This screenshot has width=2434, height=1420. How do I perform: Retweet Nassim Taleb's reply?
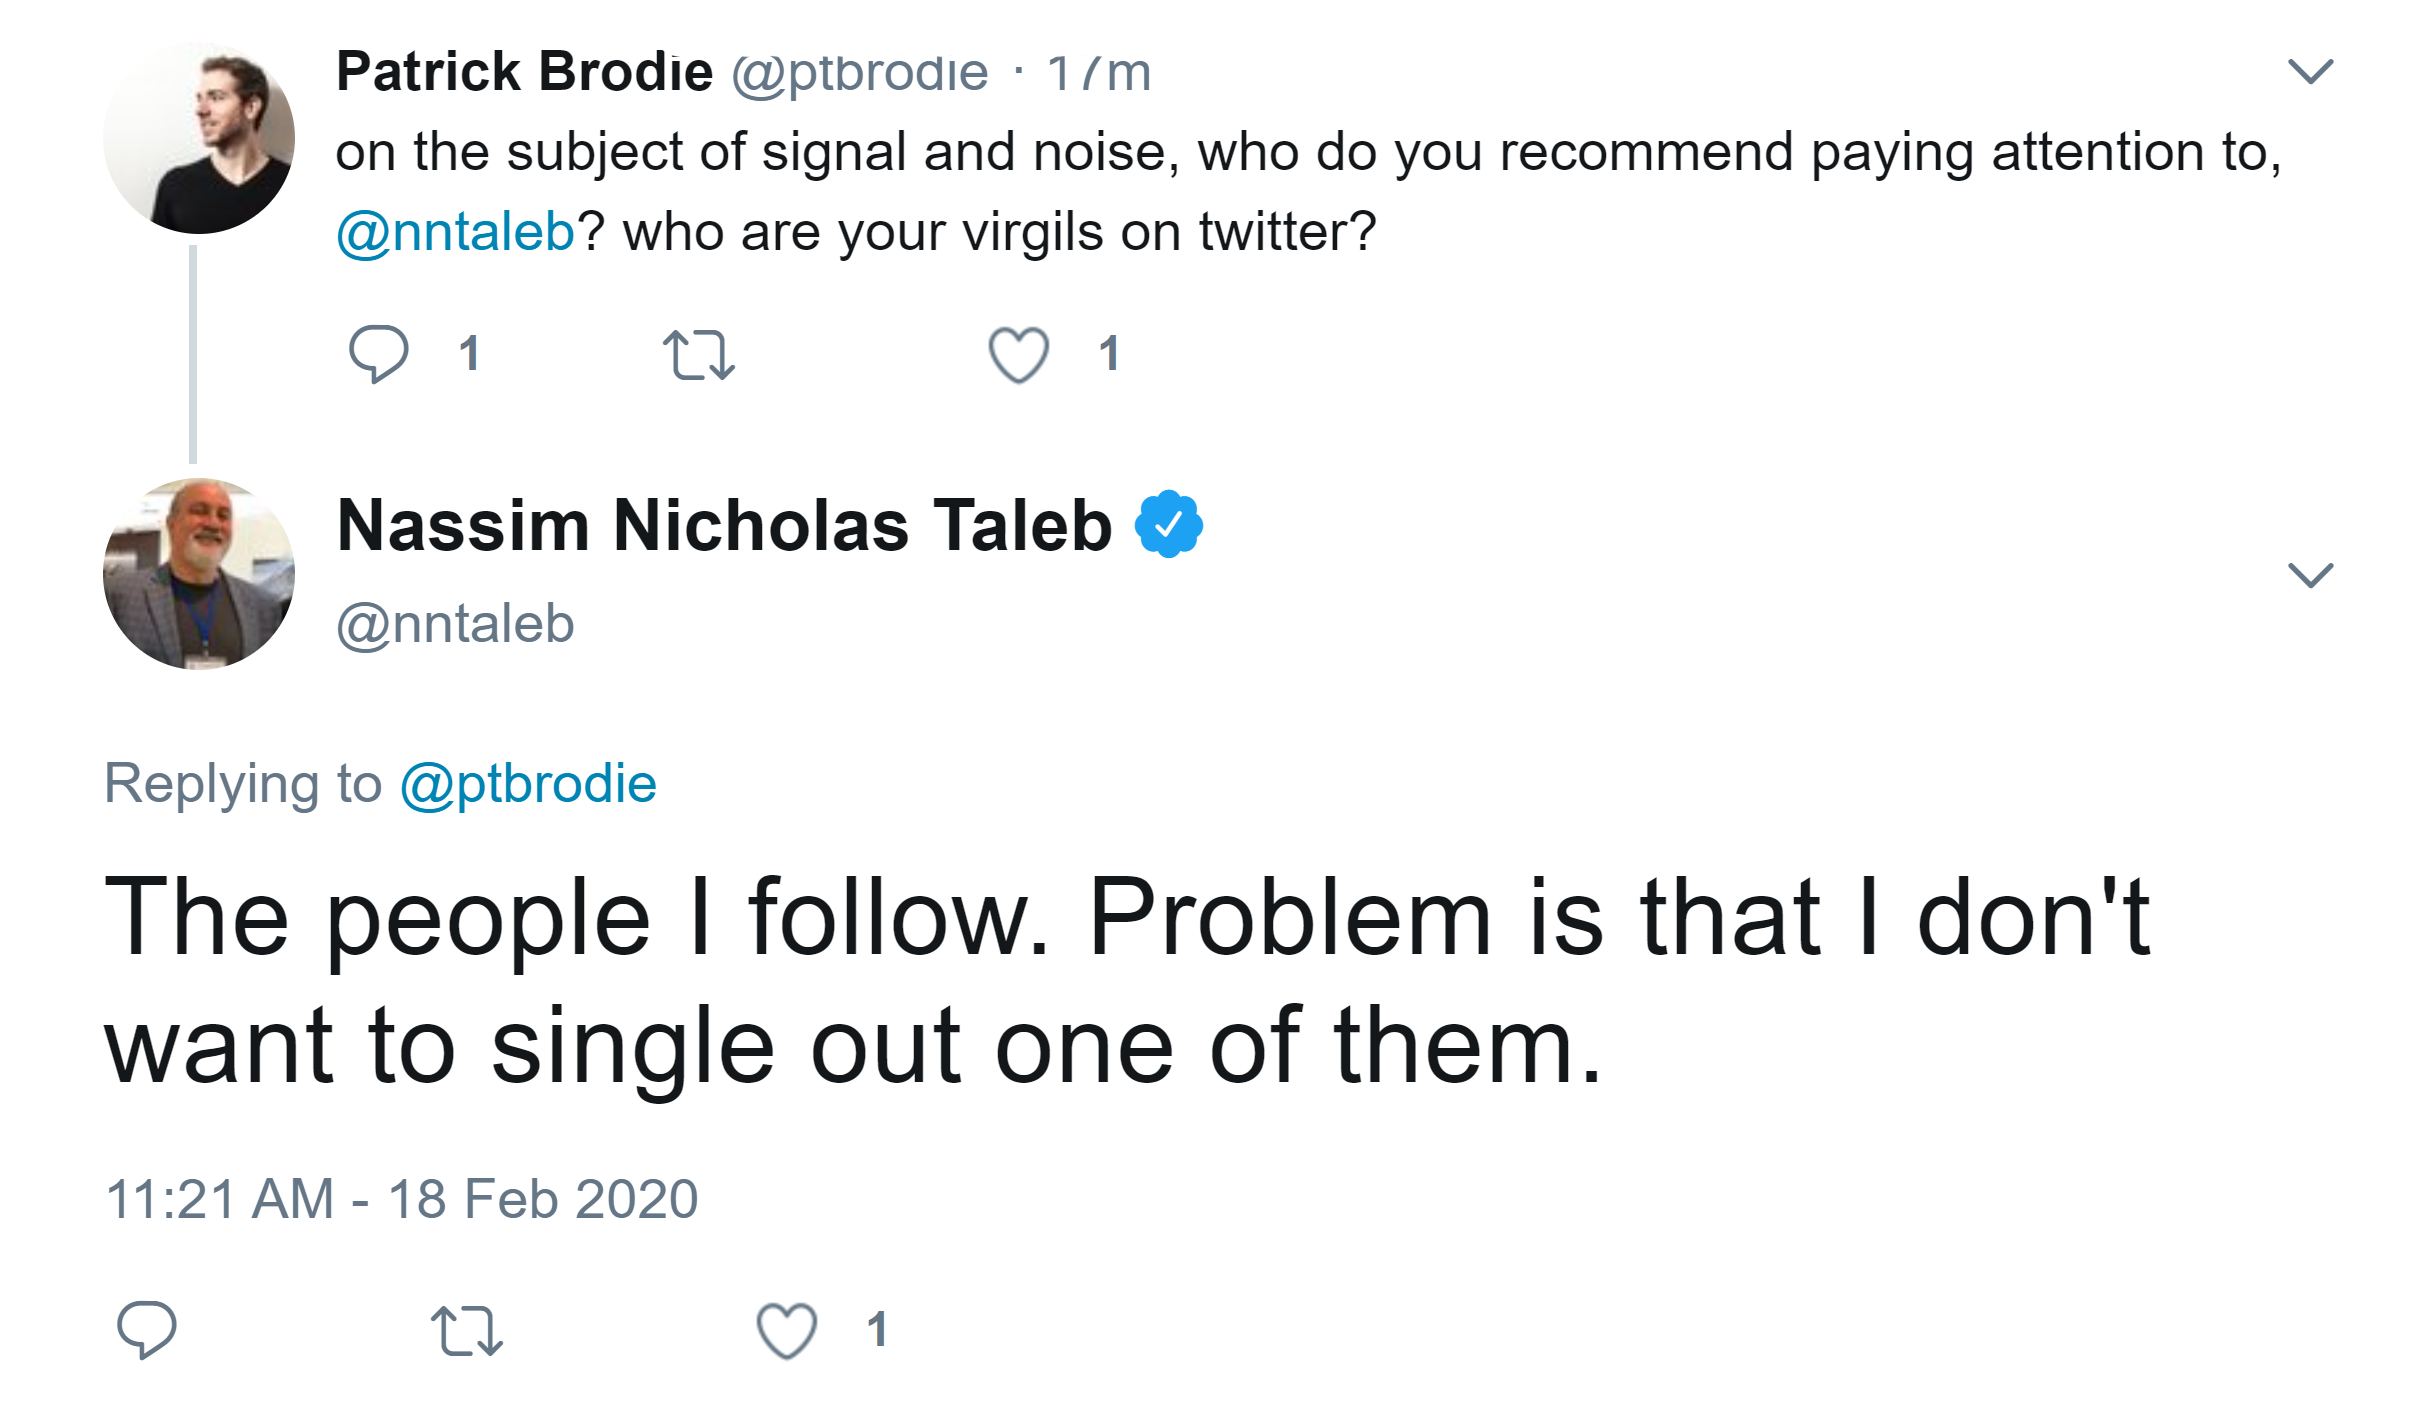tap(466, 1331)
